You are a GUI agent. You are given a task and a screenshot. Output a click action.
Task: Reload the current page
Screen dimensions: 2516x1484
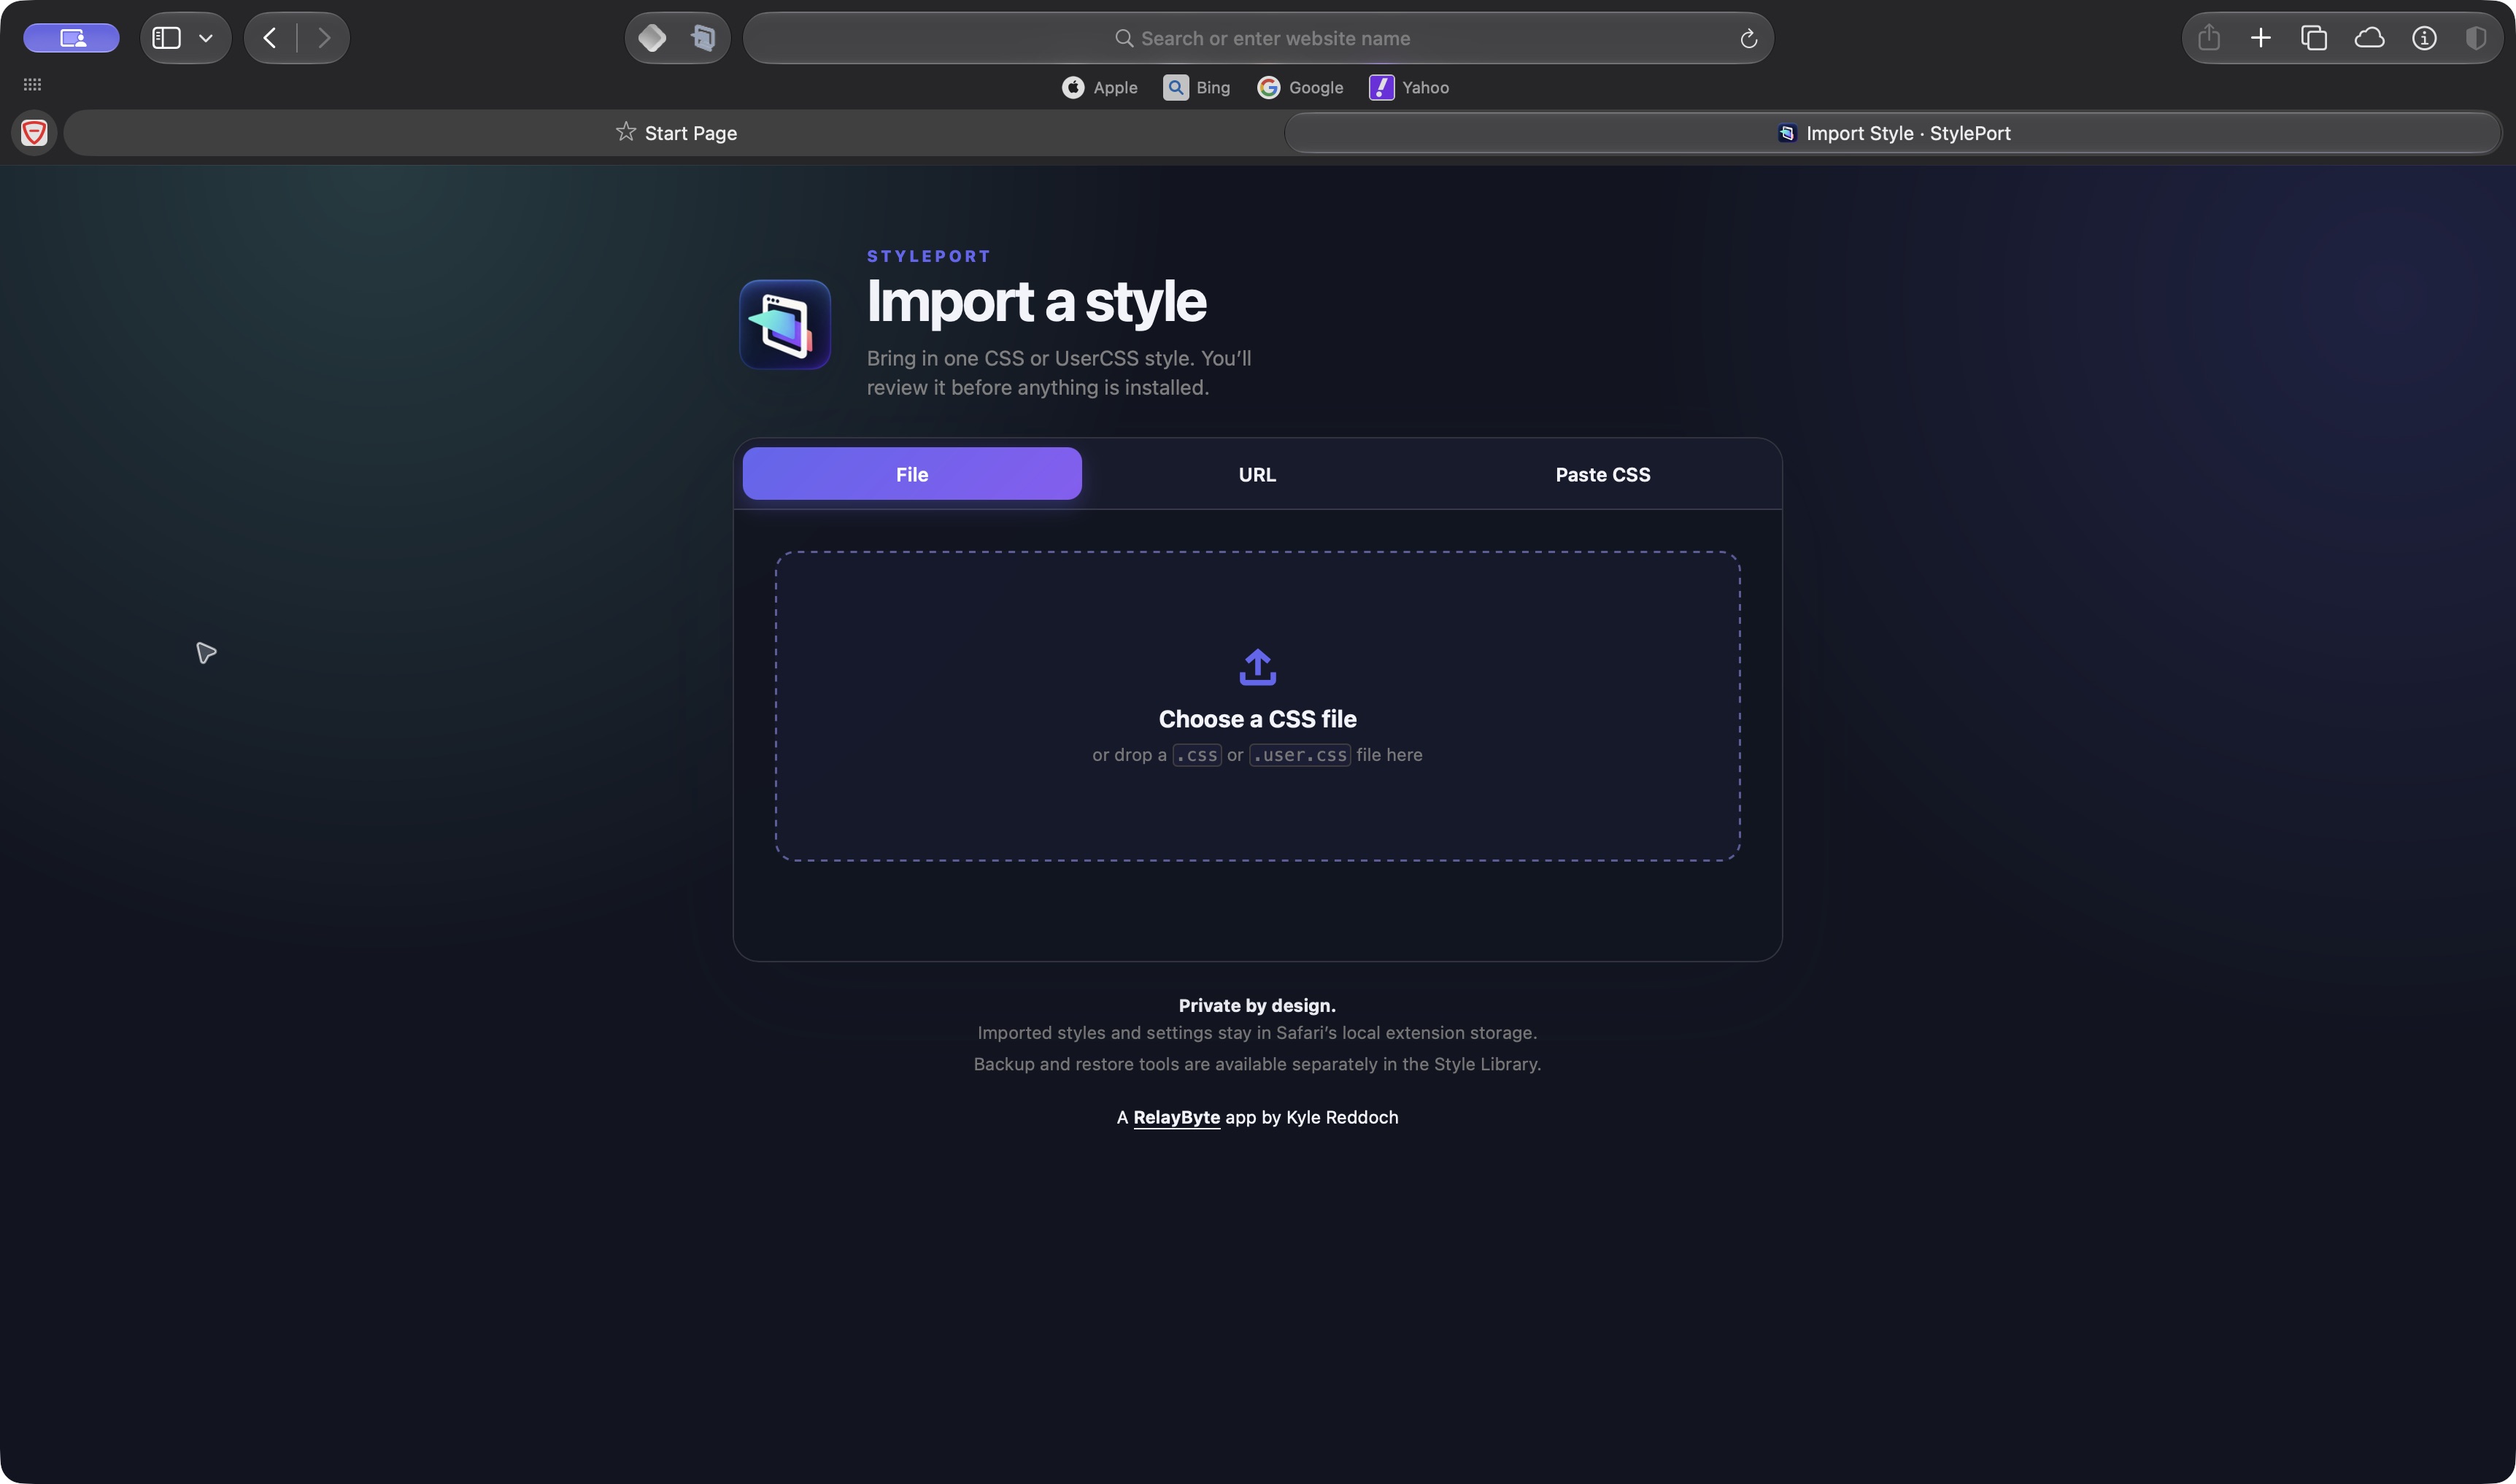pyautogui.click(x=1748, y=38)
